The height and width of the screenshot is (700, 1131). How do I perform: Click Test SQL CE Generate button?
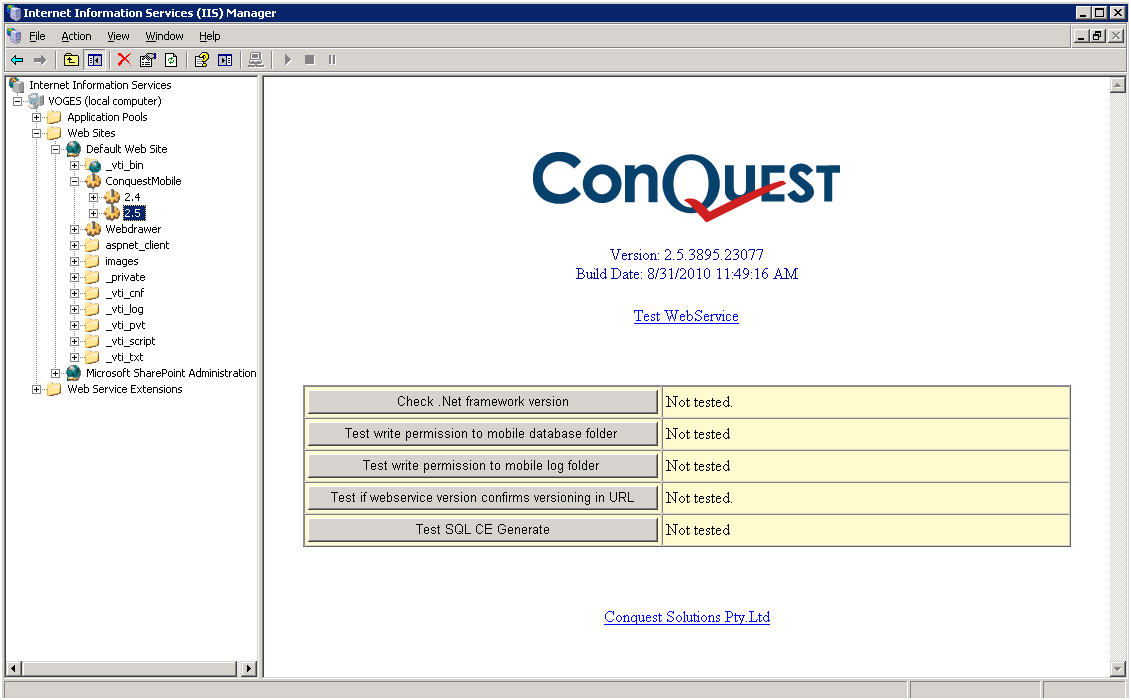pos(483,530)
